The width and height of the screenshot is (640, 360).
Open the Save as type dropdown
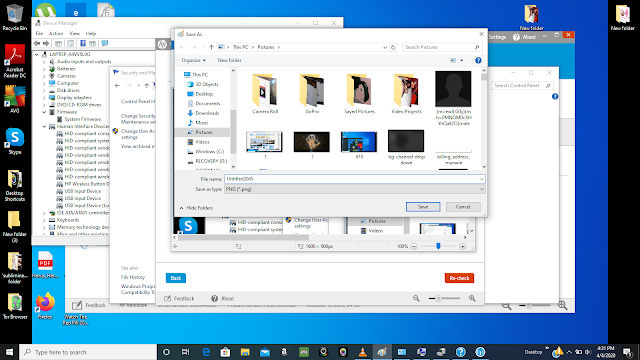click(354, 189)
